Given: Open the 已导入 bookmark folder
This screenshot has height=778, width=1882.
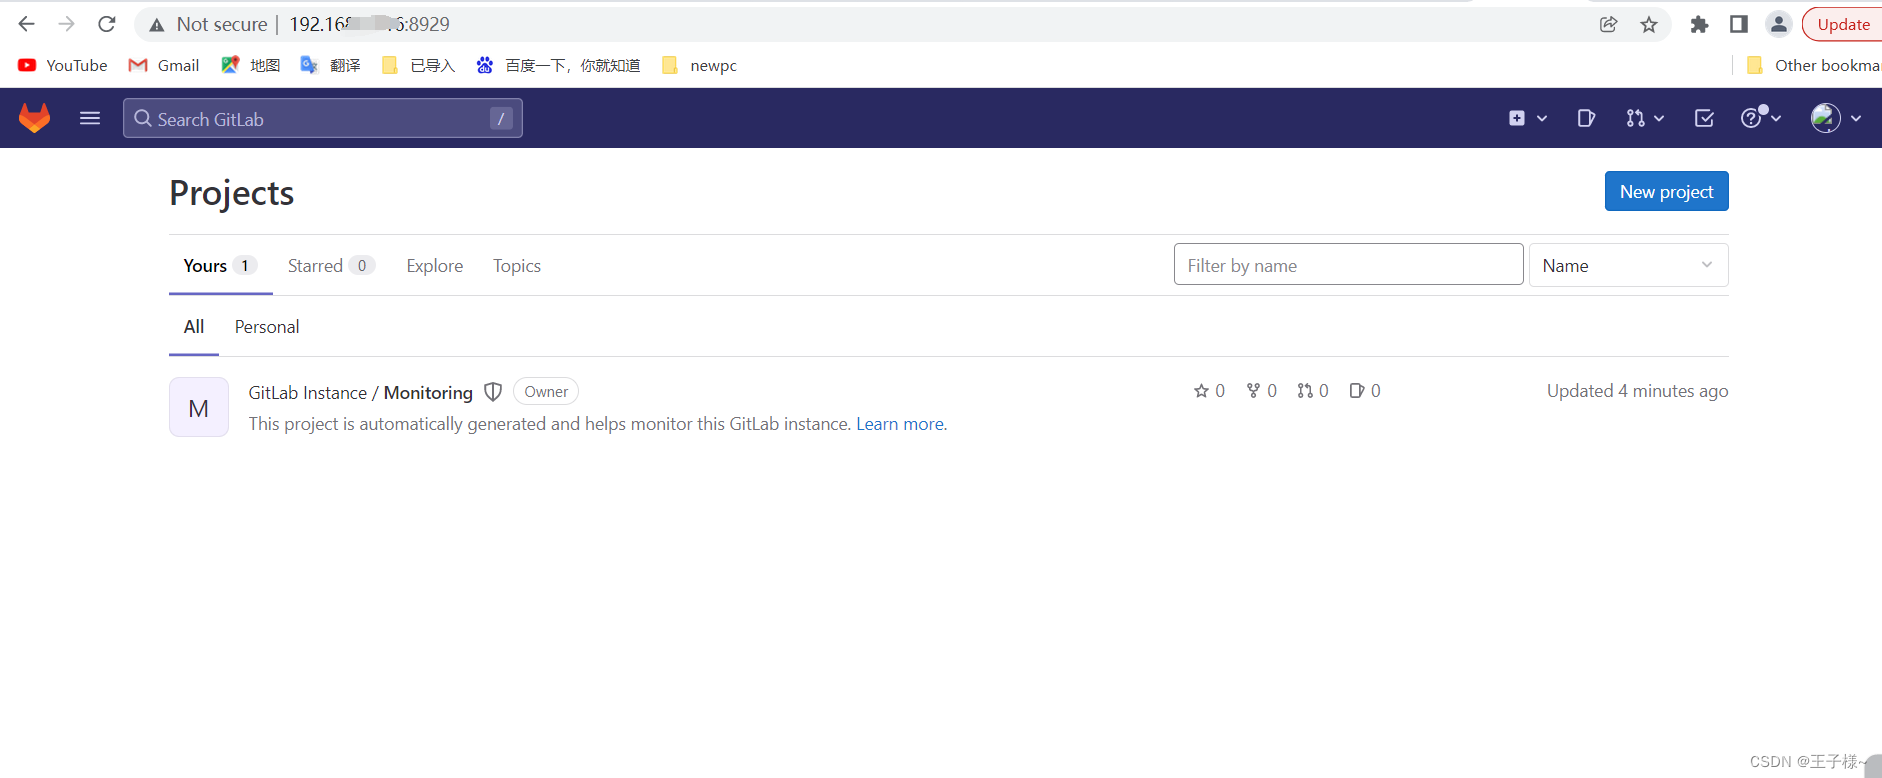Looking at the screenshot, I should point(418,65).
